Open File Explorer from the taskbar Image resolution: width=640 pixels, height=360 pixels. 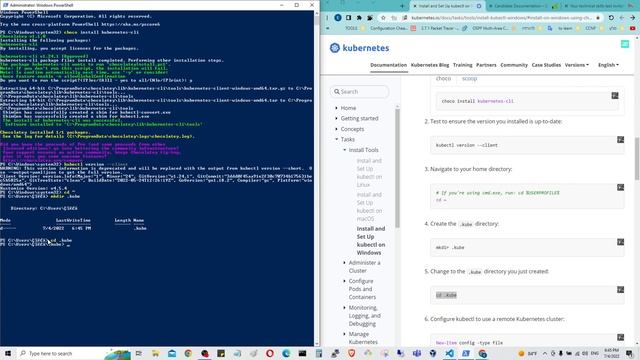156,353
